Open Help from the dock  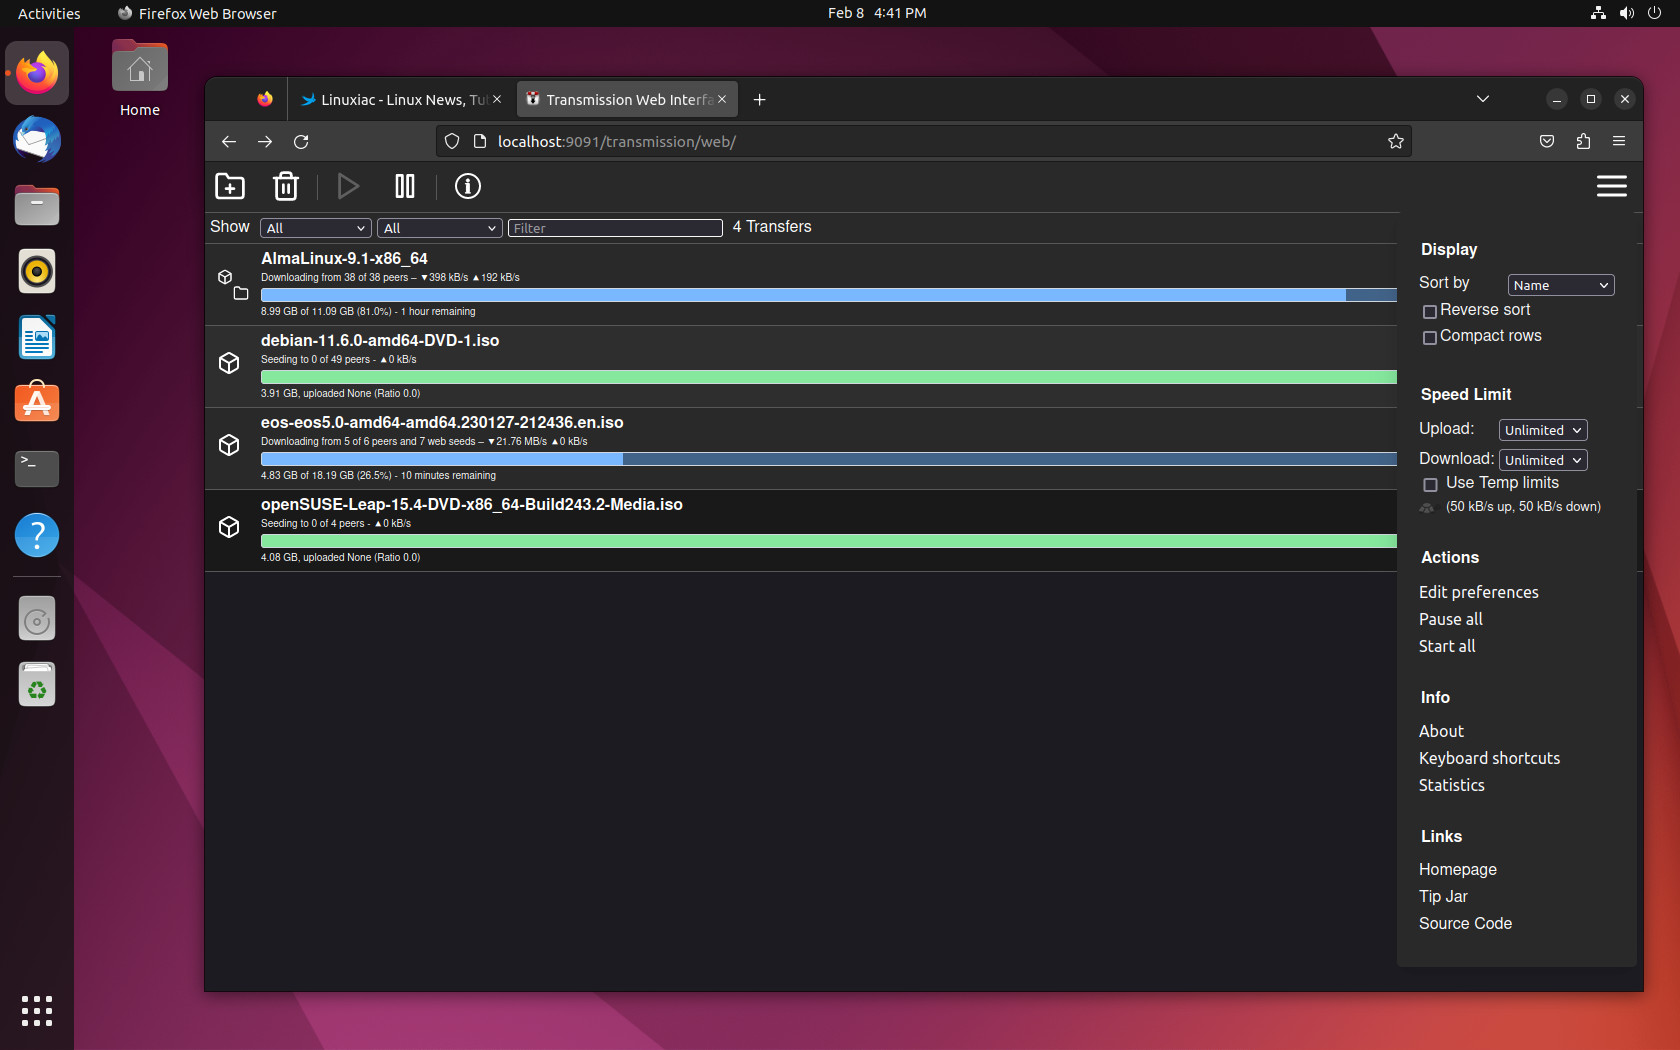(37, 535)
